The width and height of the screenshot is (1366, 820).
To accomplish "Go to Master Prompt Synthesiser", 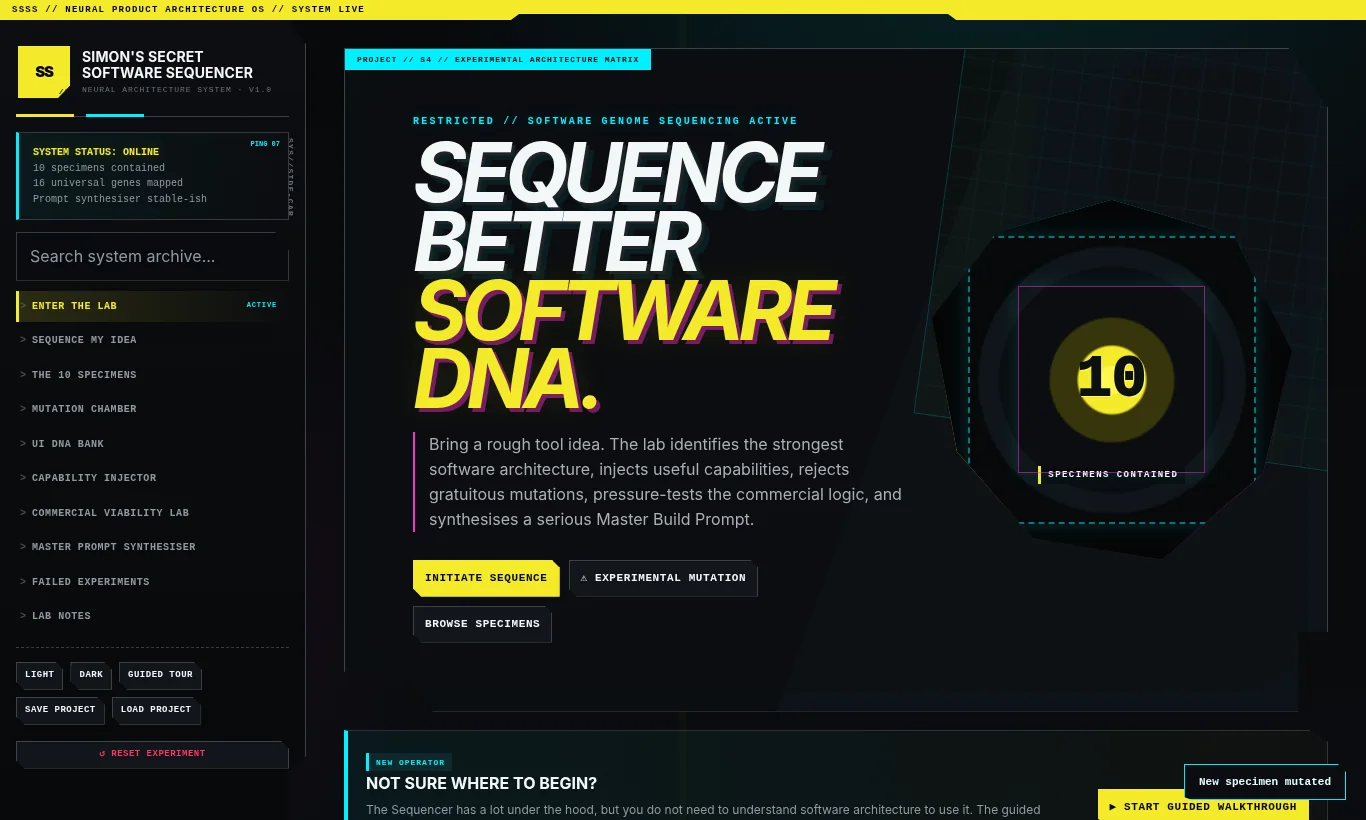I will click(152, 547).
